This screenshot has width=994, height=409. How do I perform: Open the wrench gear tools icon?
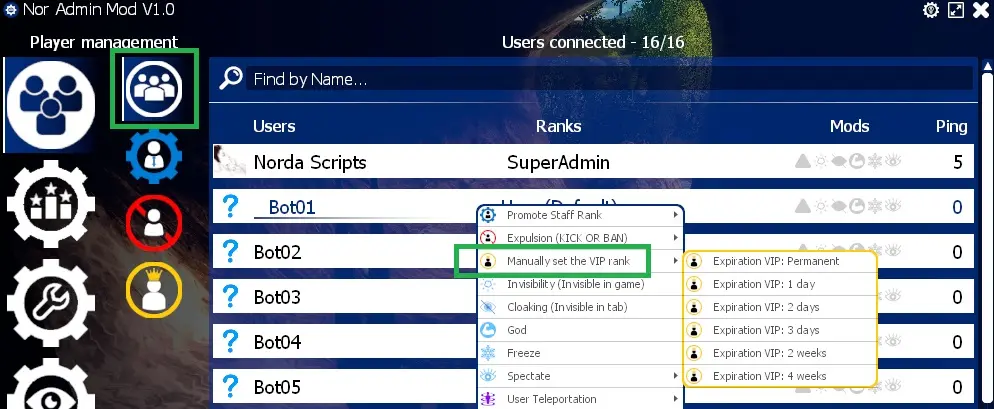click(51, 303)
